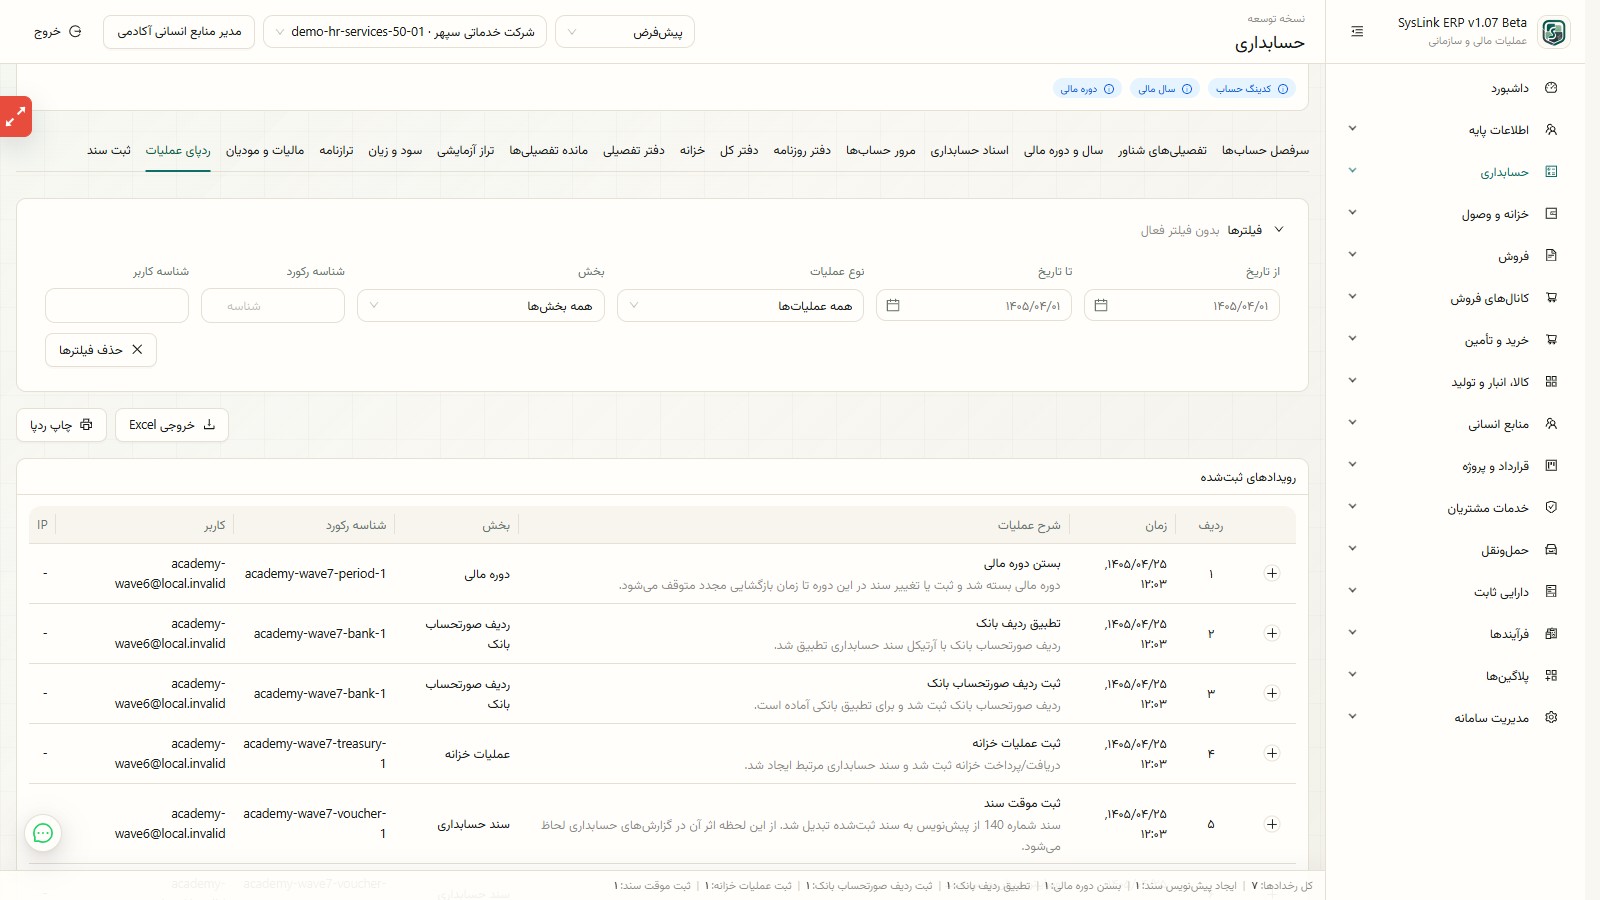Click the خروجی Excel button

pyautogui.click(x=172, y=425)
